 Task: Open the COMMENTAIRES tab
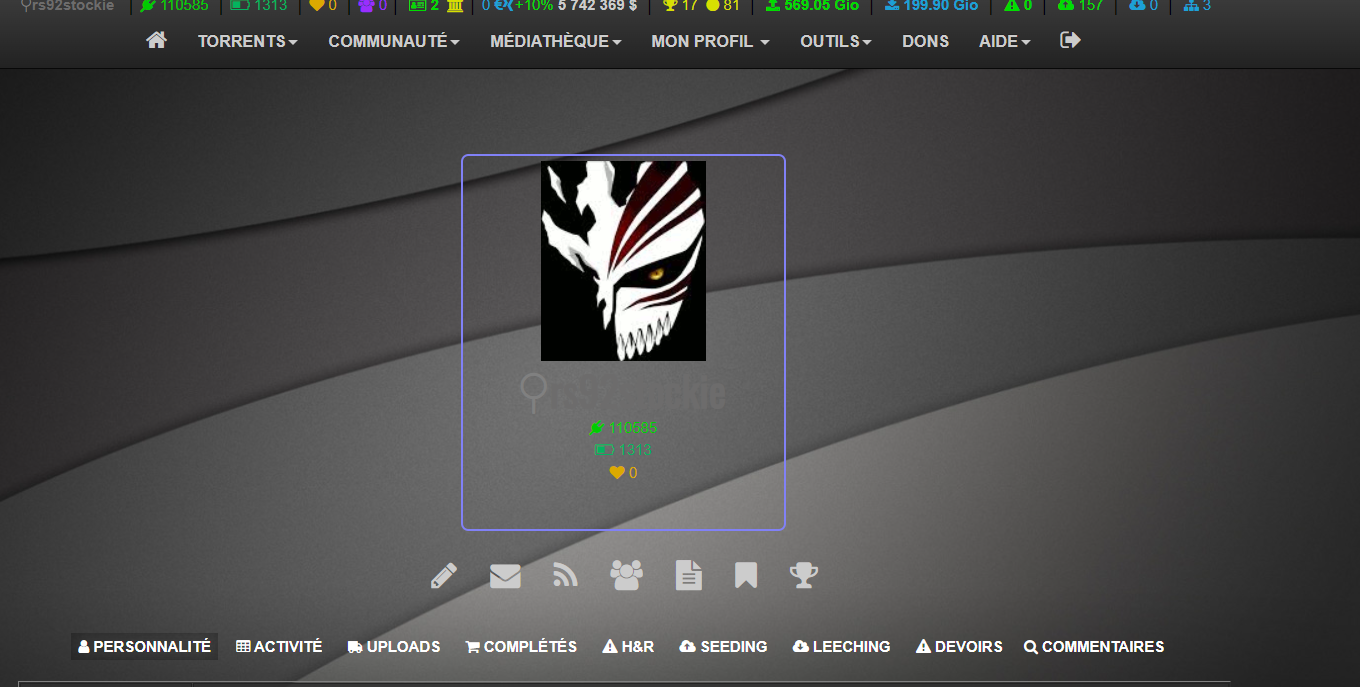point(1094,647)
